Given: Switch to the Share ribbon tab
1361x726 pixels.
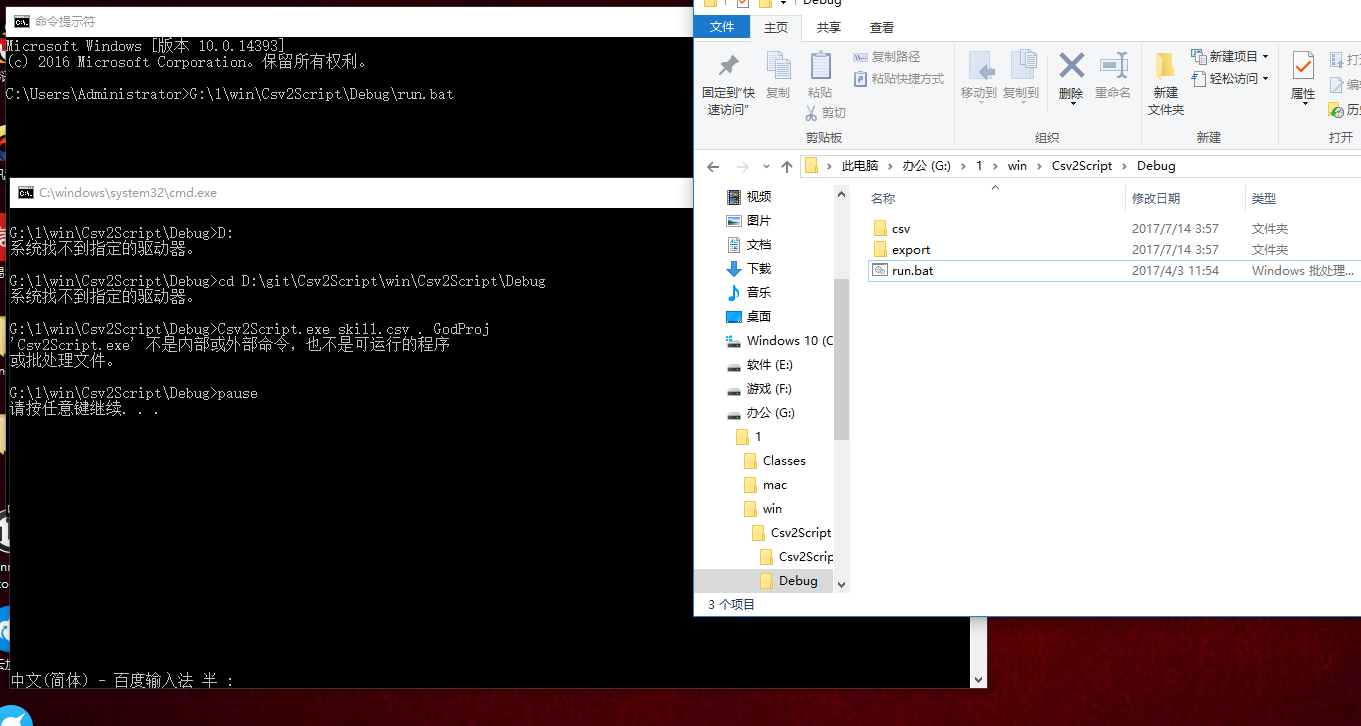Looking at the screenshot, I should [829, 27].
